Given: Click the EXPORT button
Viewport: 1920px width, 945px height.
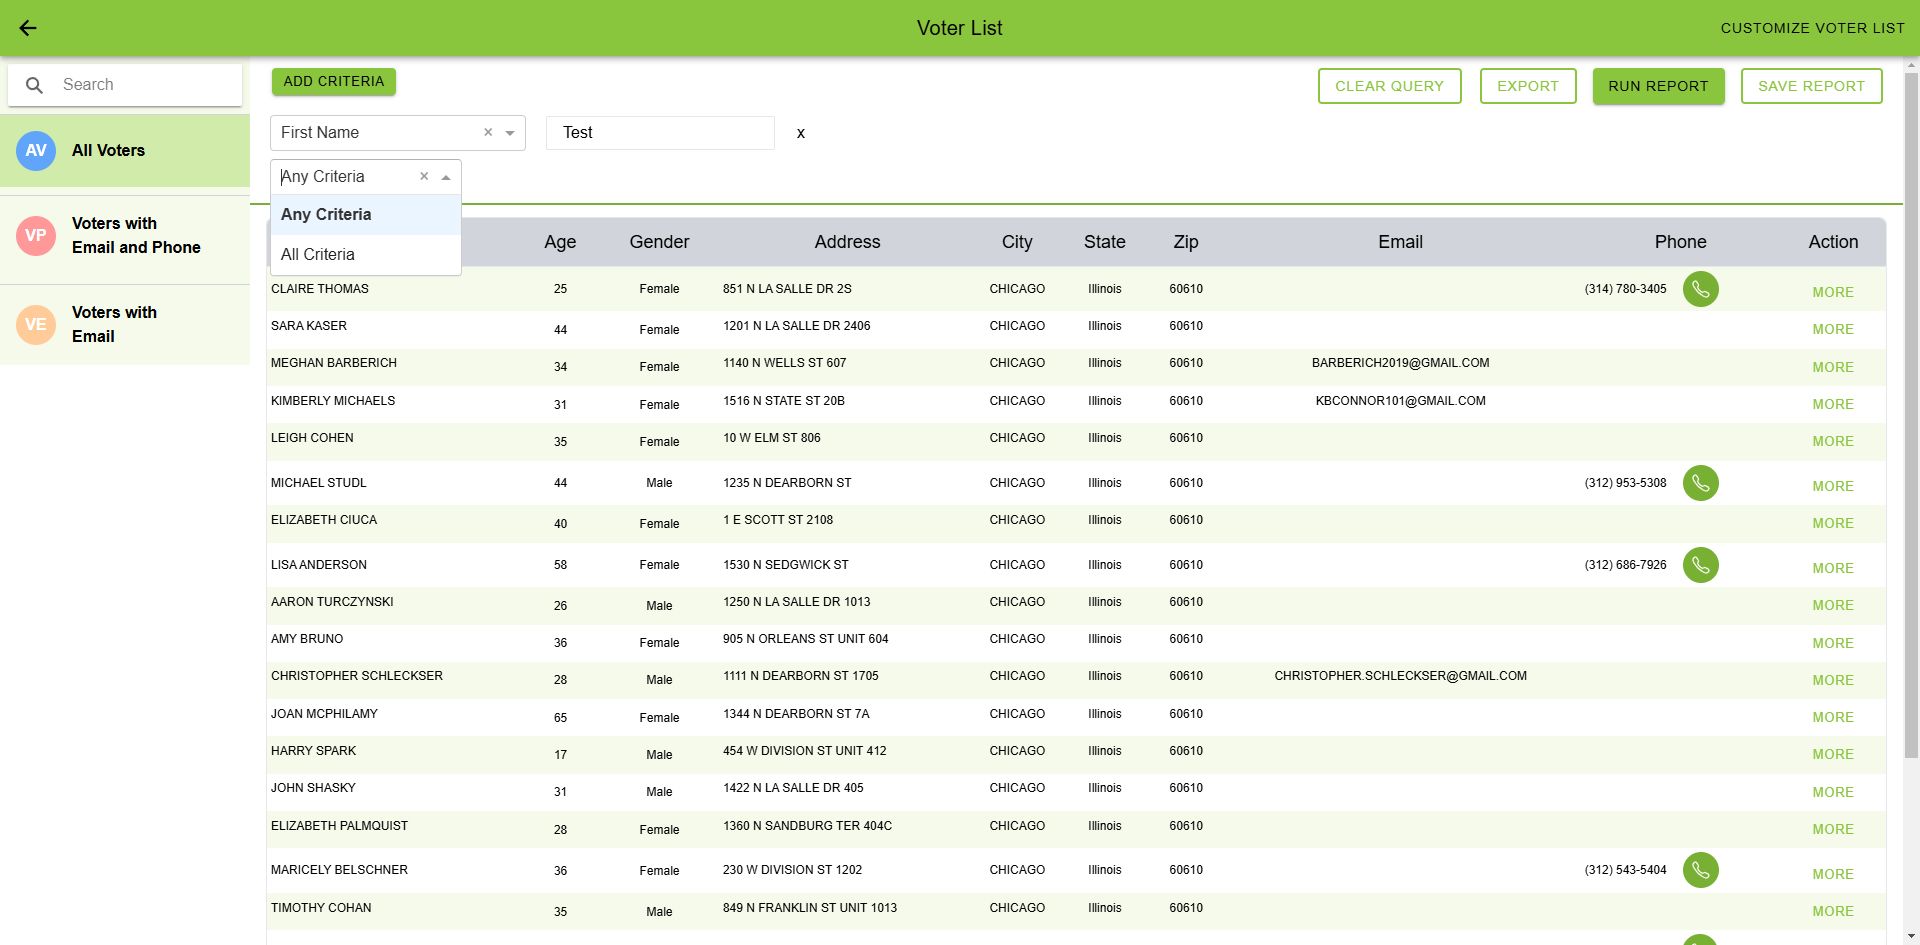Looking at the screenshot, I should [x=1527, y=86].
